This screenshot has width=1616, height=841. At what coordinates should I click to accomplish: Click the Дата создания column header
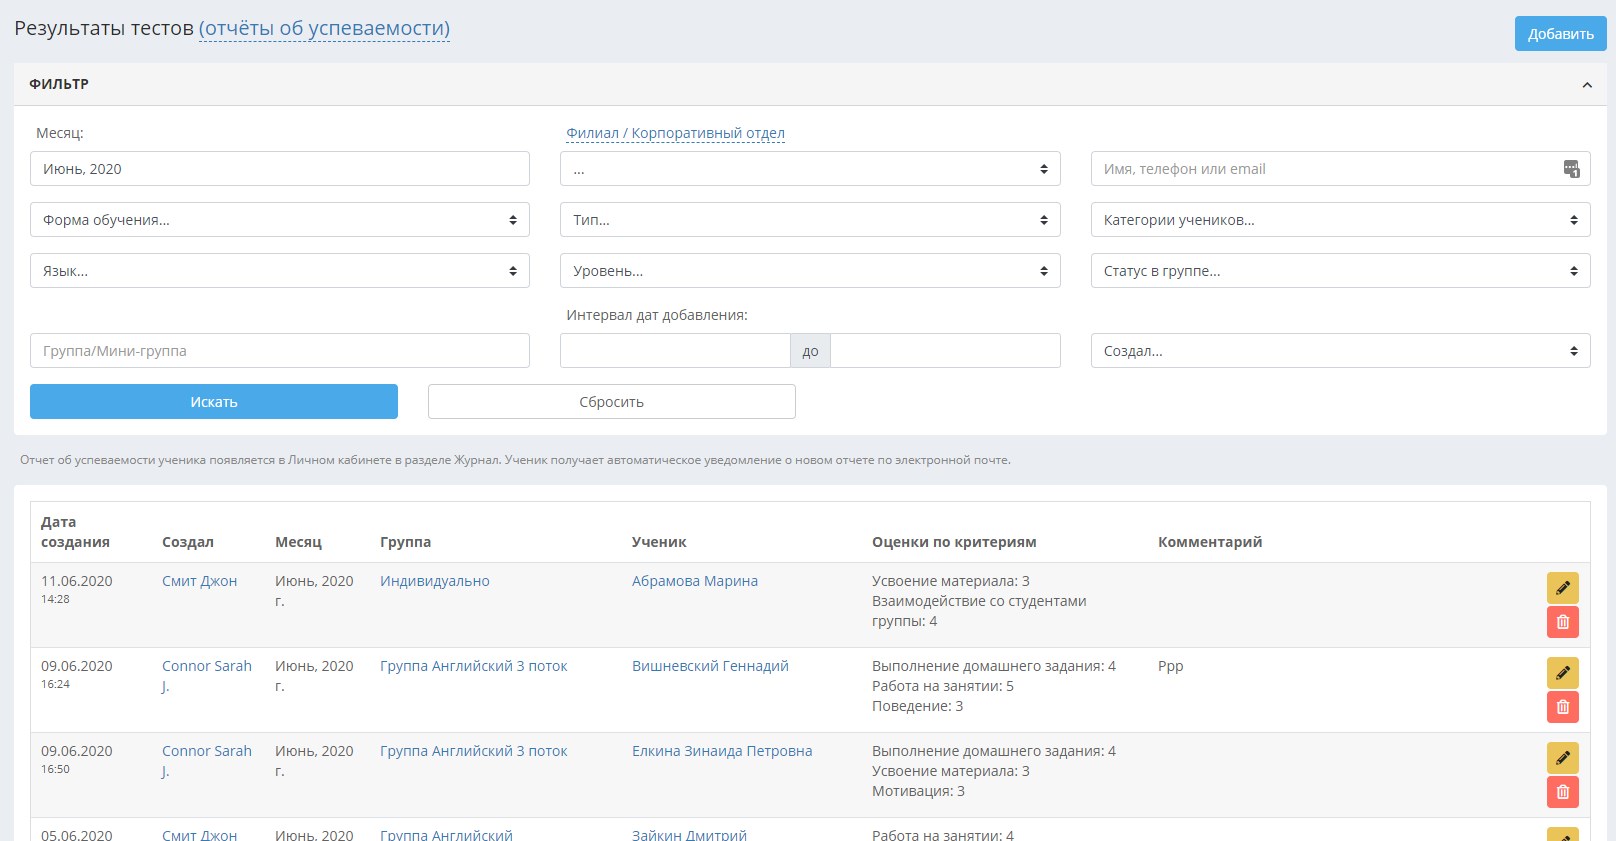click(75, 532)
